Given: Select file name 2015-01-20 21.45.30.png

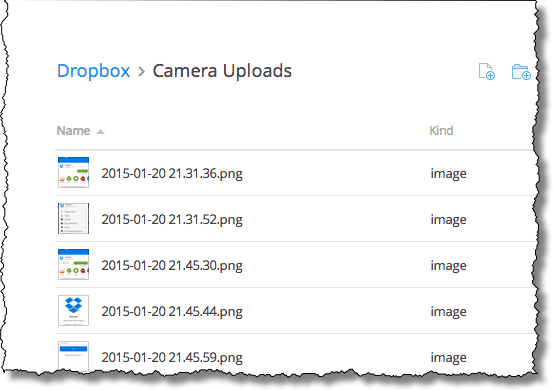Looking at the screenshot, I should (x=172, y=265).
